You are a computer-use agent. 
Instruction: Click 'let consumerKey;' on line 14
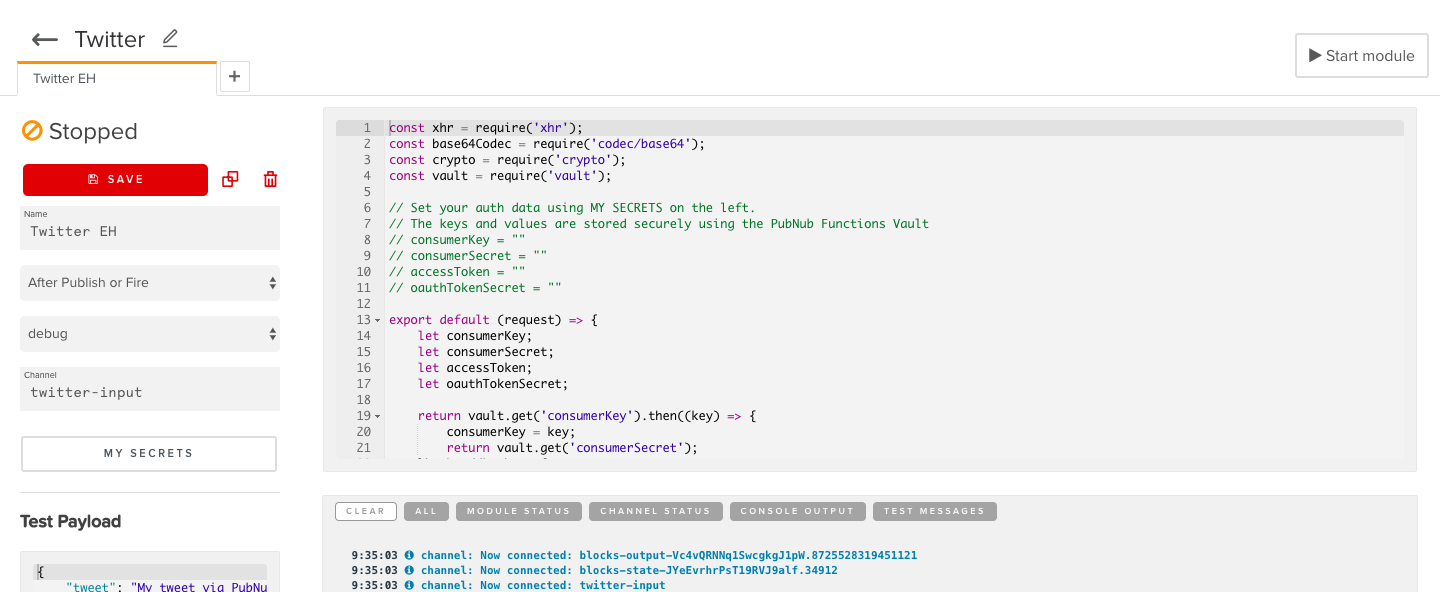pyautogui.click(x=475, y=336)
